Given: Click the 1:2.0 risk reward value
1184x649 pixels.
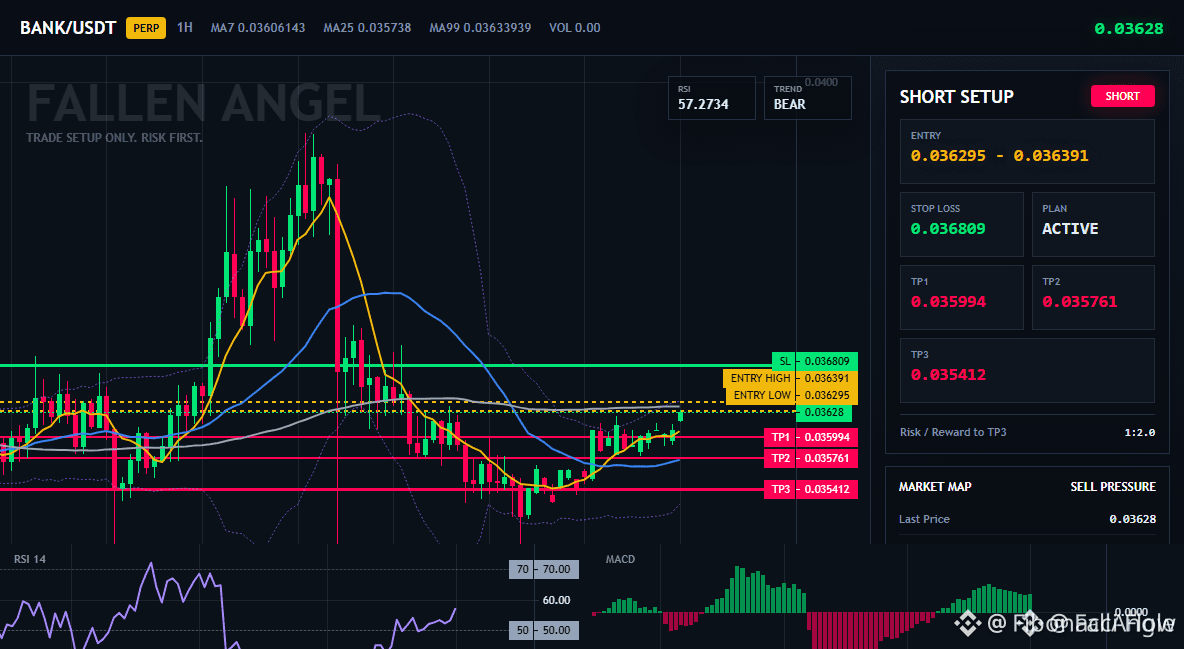Looking at the screenshot, I should click(1139, 432).
